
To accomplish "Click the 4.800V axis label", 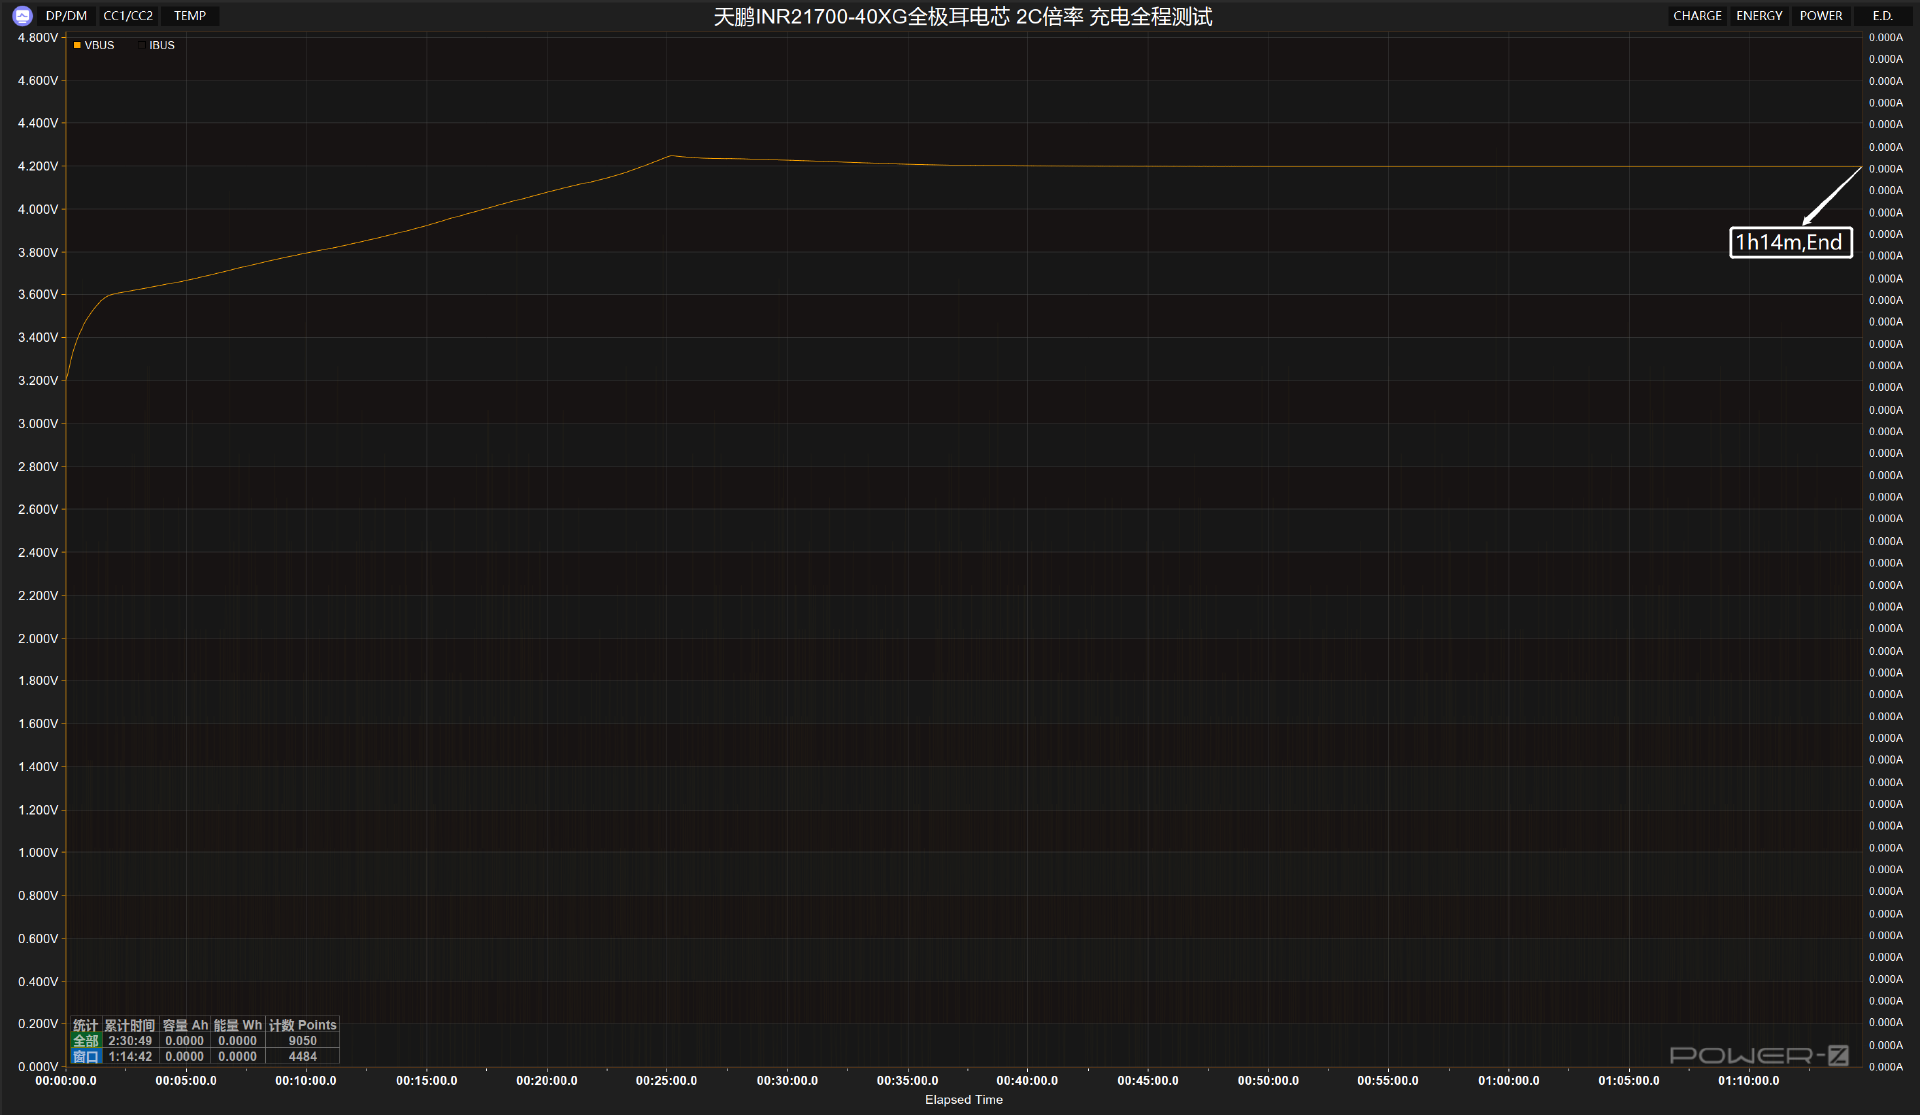I will [x=38, y=38].
